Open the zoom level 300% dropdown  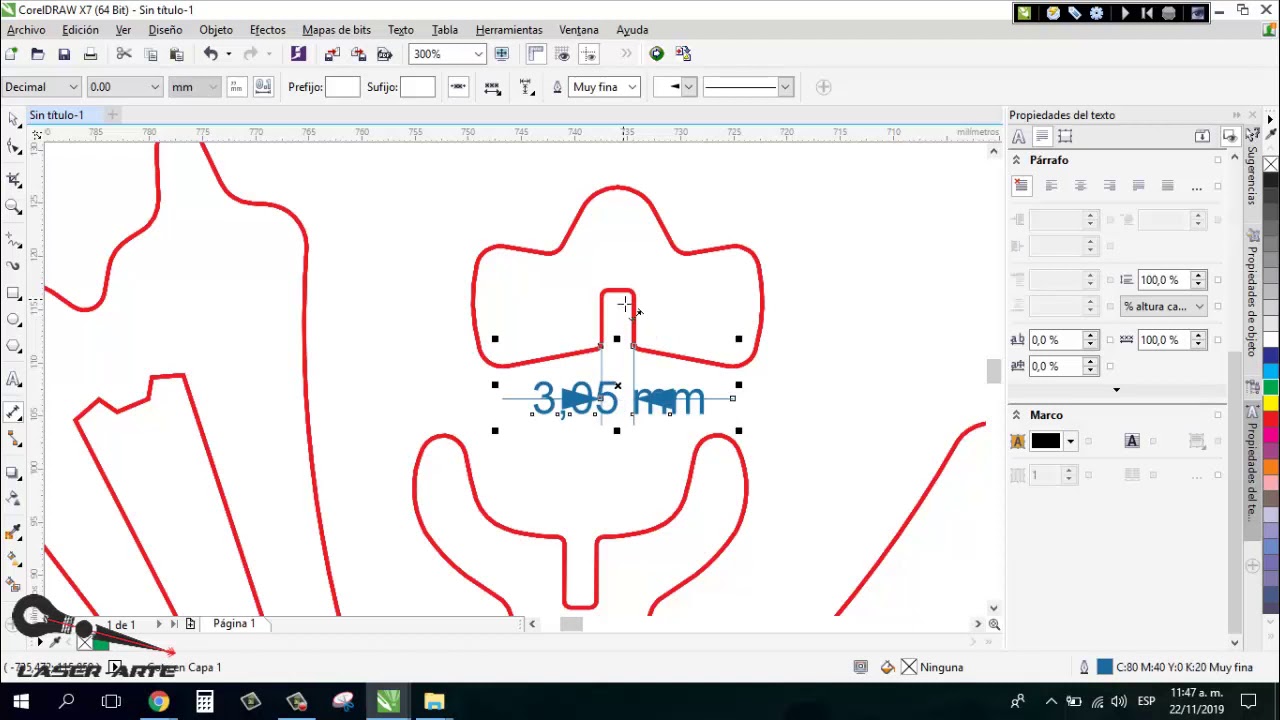tap(479, 54)
